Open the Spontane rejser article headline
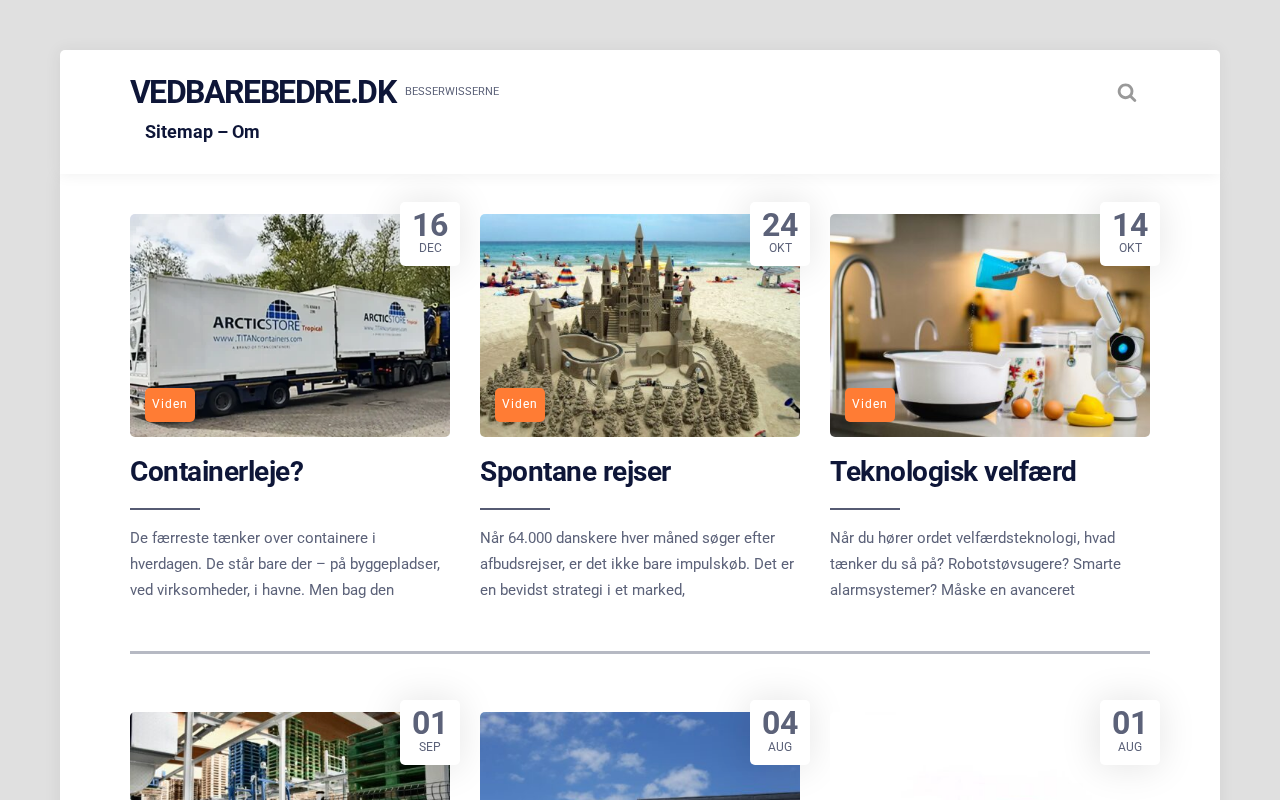This screenshot has height=800, width=1280. click(x=575, y=471)
